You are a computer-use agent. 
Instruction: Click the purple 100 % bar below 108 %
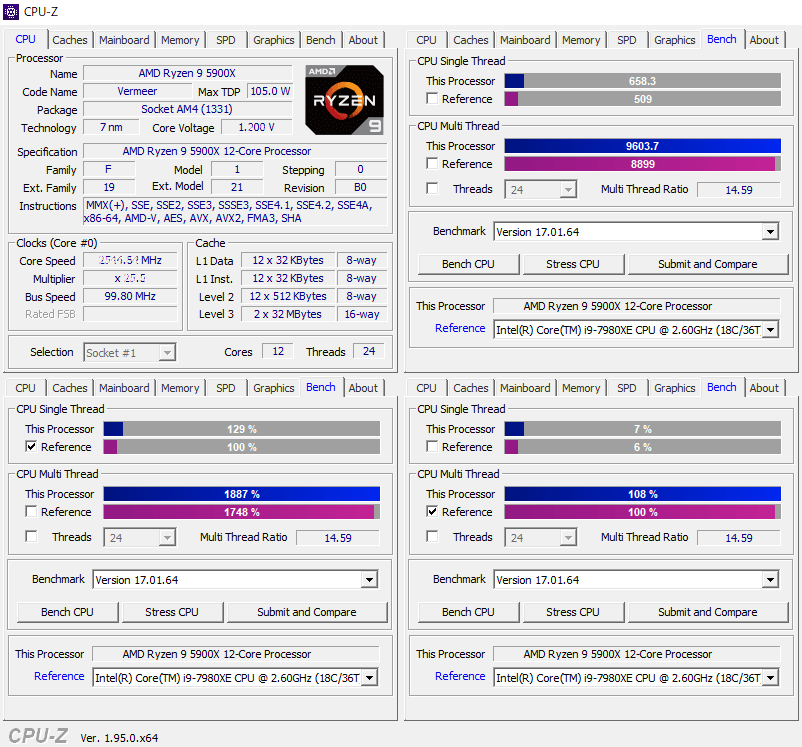tap(642, 512)
